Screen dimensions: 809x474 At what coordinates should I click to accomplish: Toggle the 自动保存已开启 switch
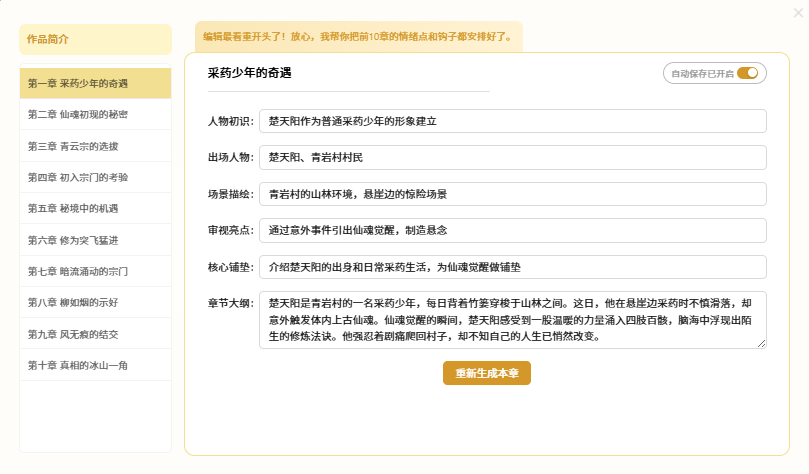pyautogui.click(x=747, y=73)
